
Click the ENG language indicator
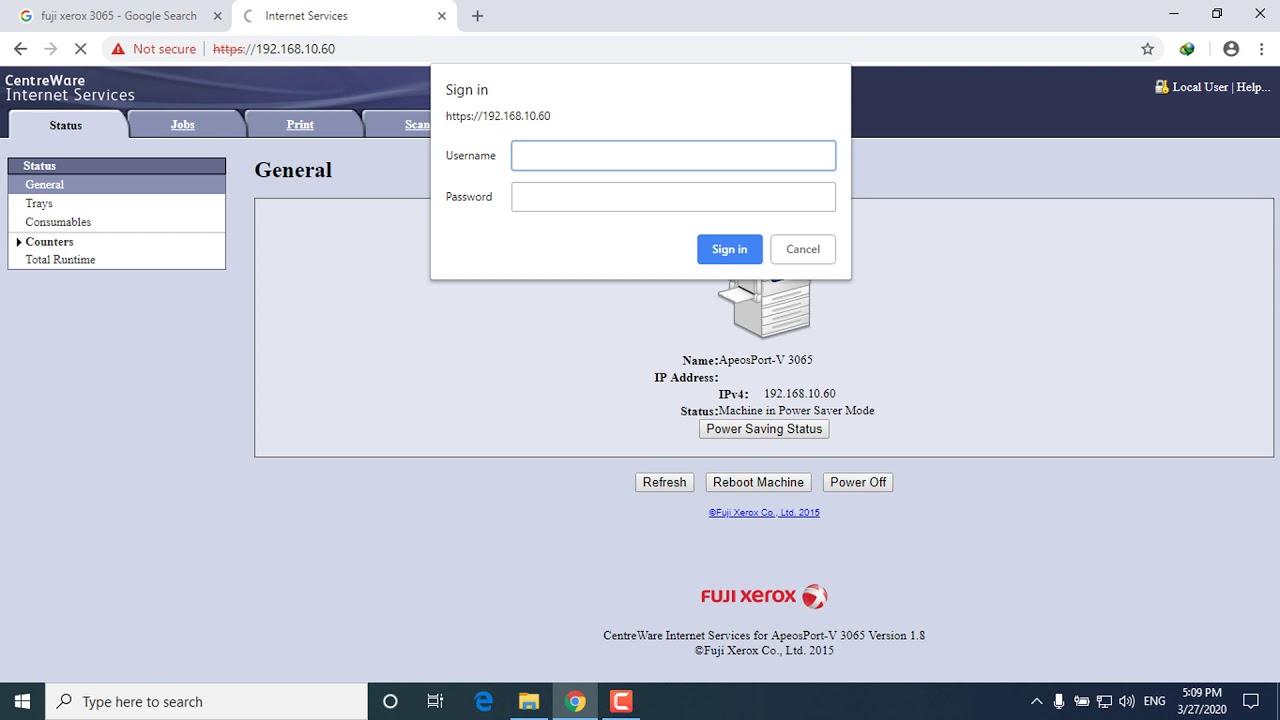coord(1154,701)
